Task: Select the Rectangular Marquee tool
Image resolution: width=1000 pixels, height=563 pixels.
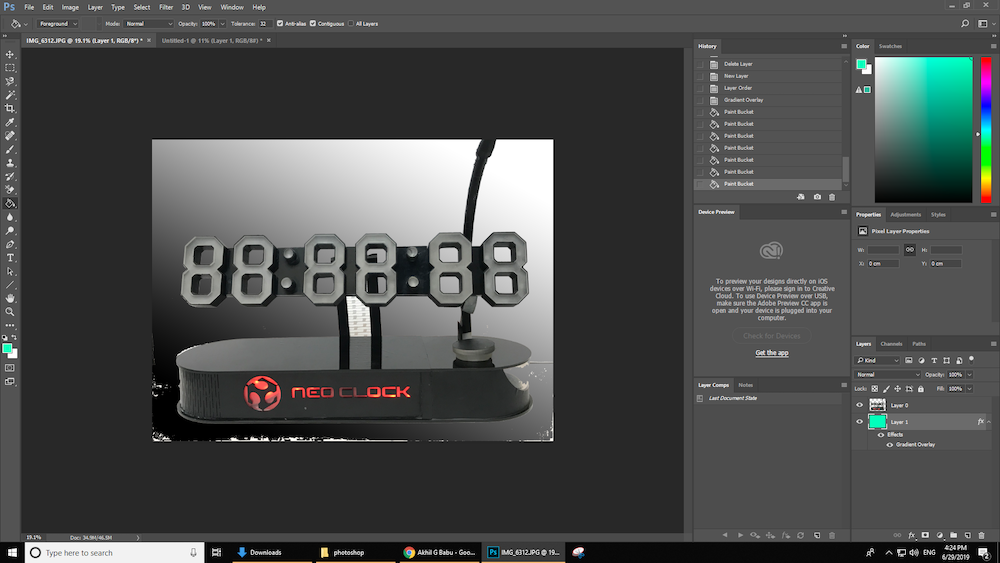Action: [x=10, y=68]
